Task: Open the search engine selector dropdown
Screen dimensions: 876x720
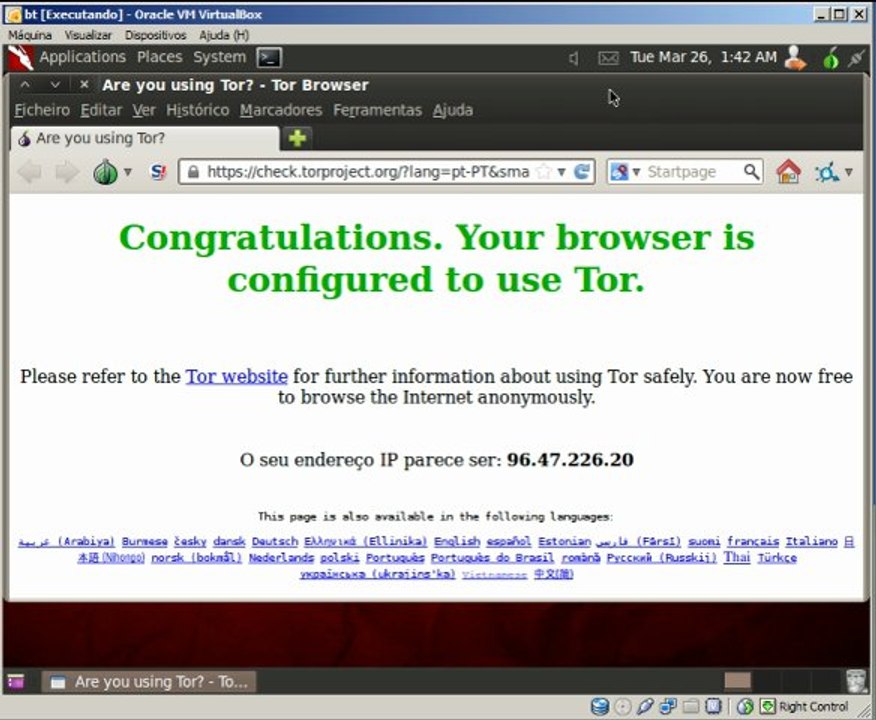Action: click(x=625, y=171)
